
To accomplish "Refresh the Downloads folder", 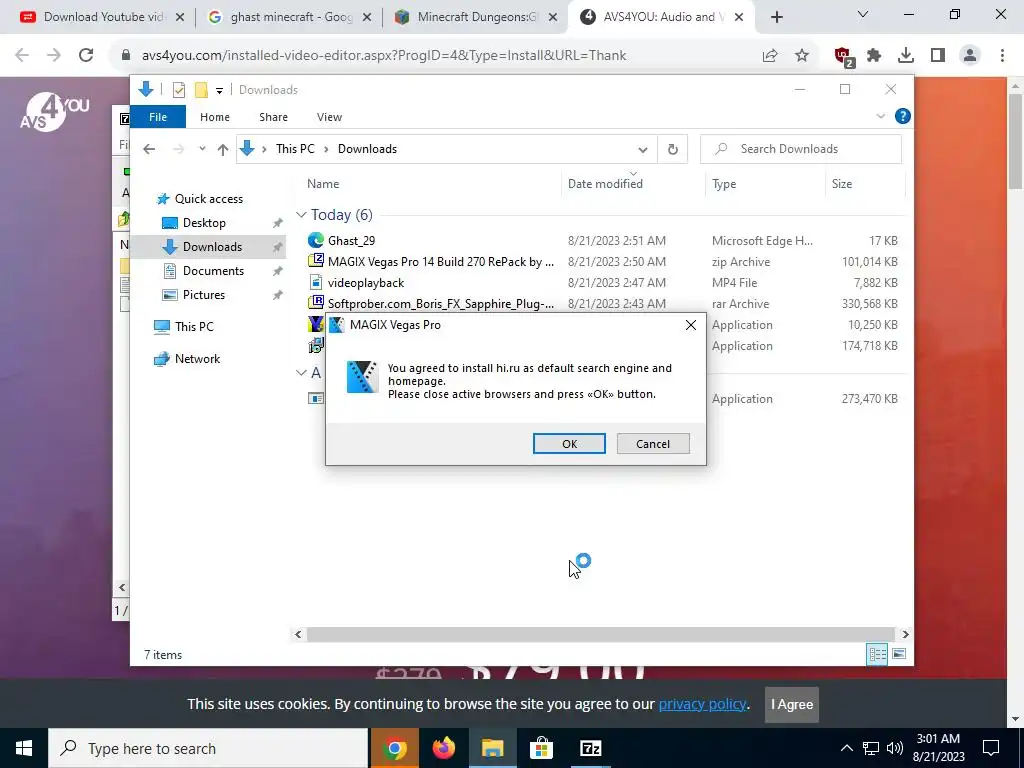I will 673,150.
